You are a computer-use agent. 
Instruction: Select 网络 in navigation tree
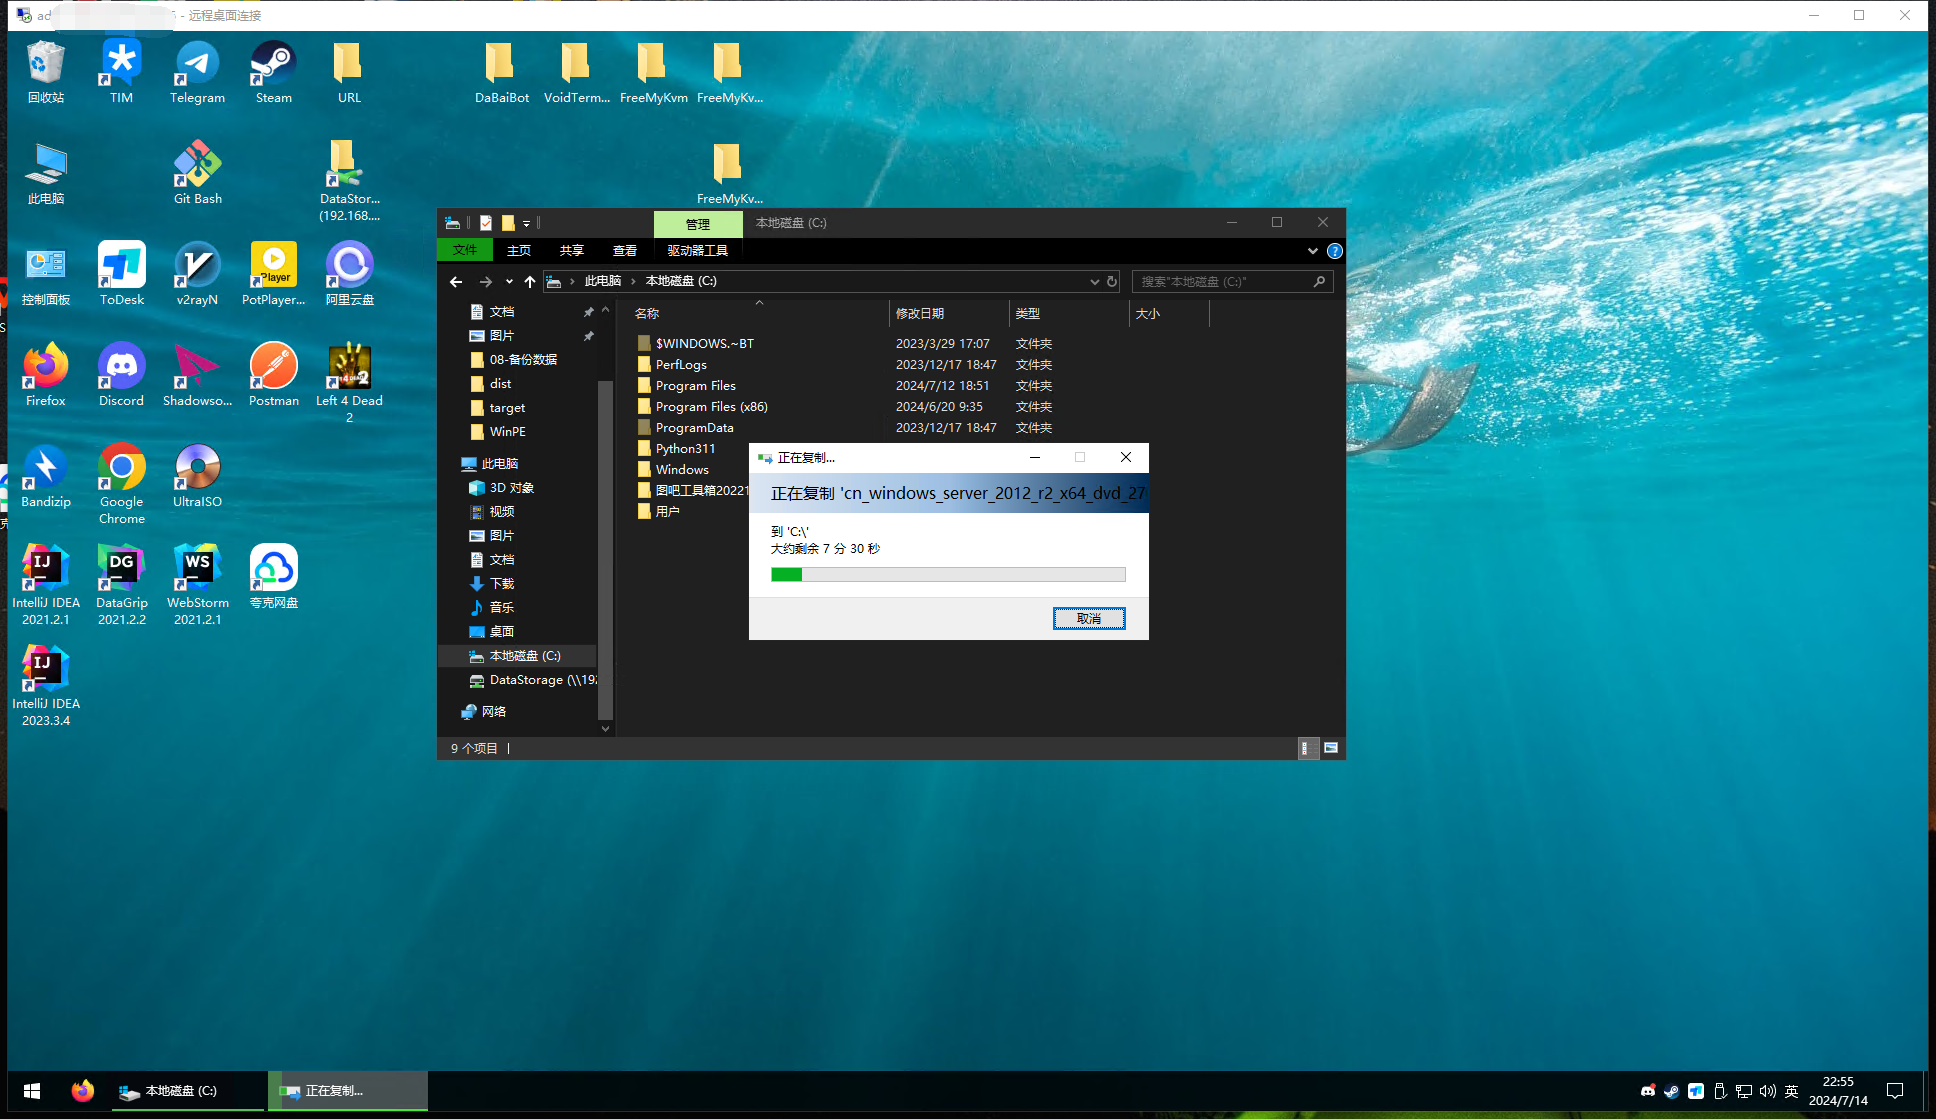pyautogui.click(x=484, y=712)
